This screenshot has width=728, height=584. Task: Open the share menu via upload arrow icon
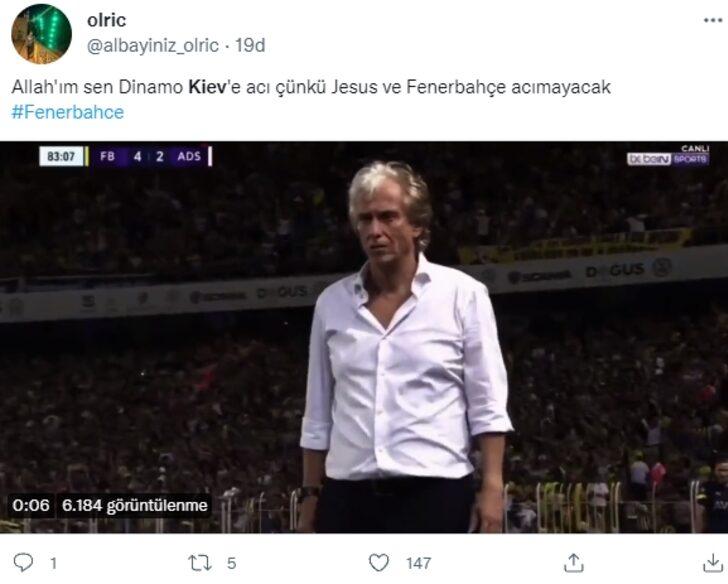click(x=572, y=563)
